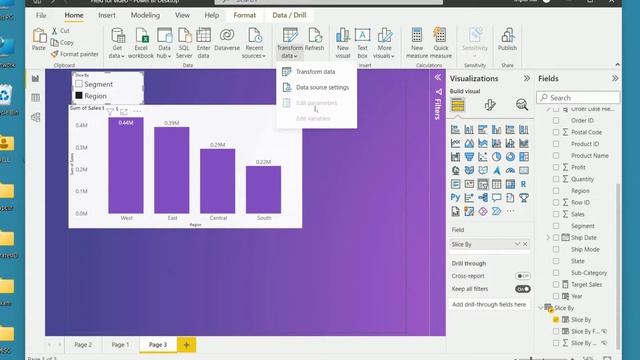Expand the Filters pane

point(438,77)
